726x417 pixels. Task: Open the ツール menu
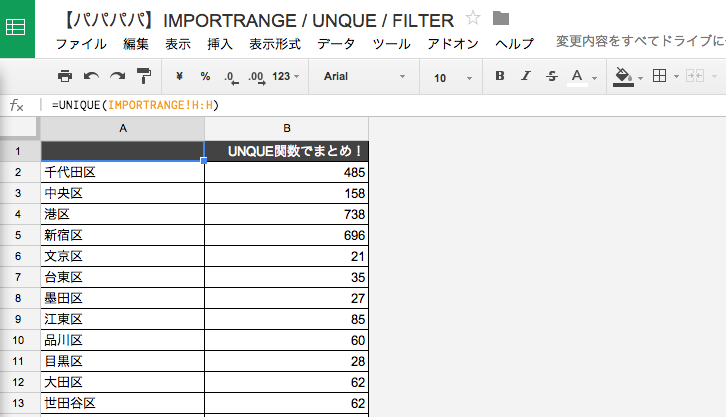[391, 44]
